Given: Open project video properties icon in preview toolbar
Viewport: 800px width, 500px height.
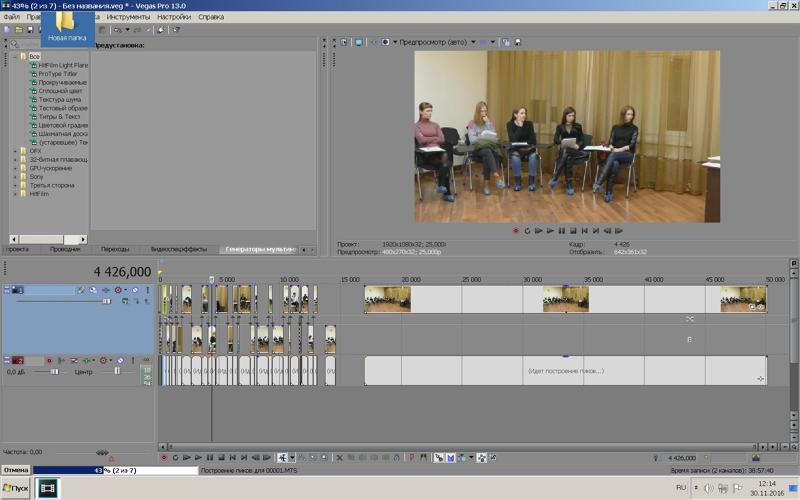Looking at the screenshot, I should click(343, 42).
